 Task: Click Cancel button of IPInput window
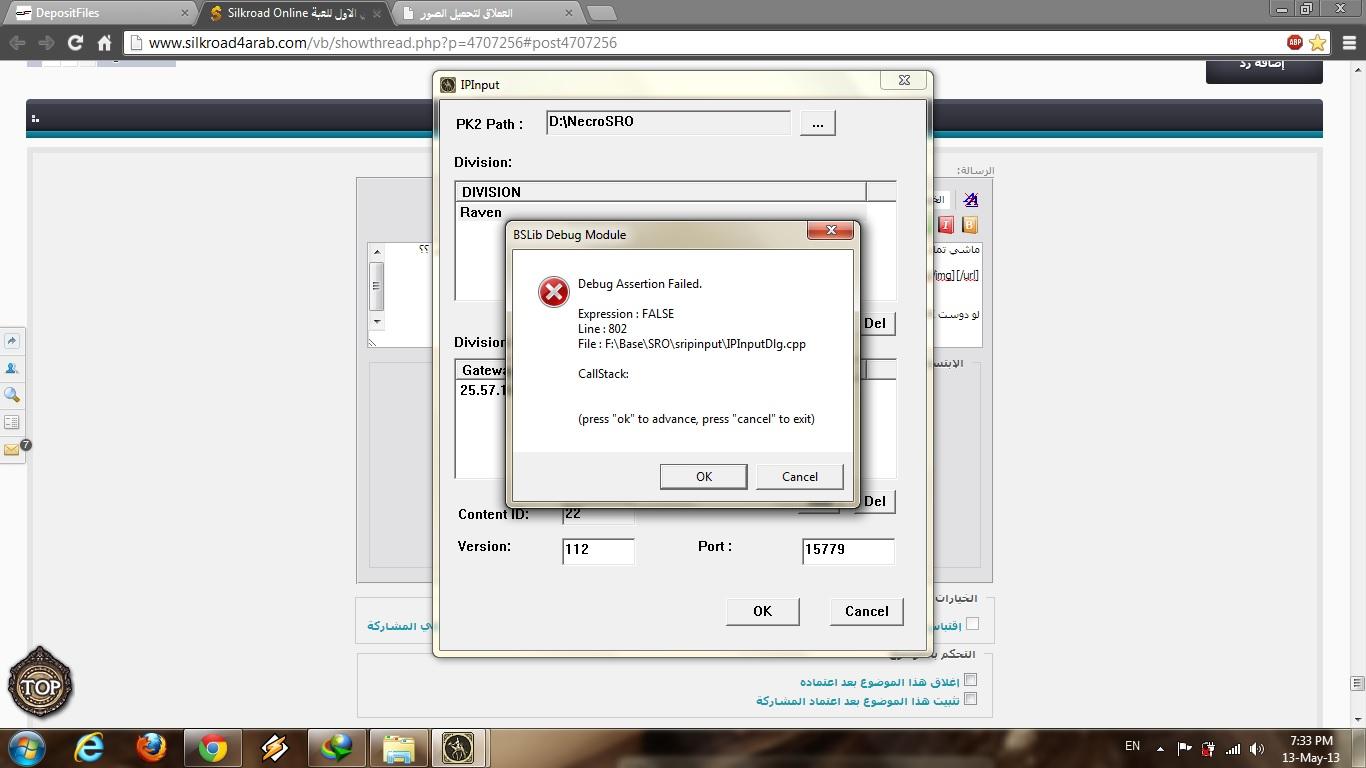(x=866, y=611)
